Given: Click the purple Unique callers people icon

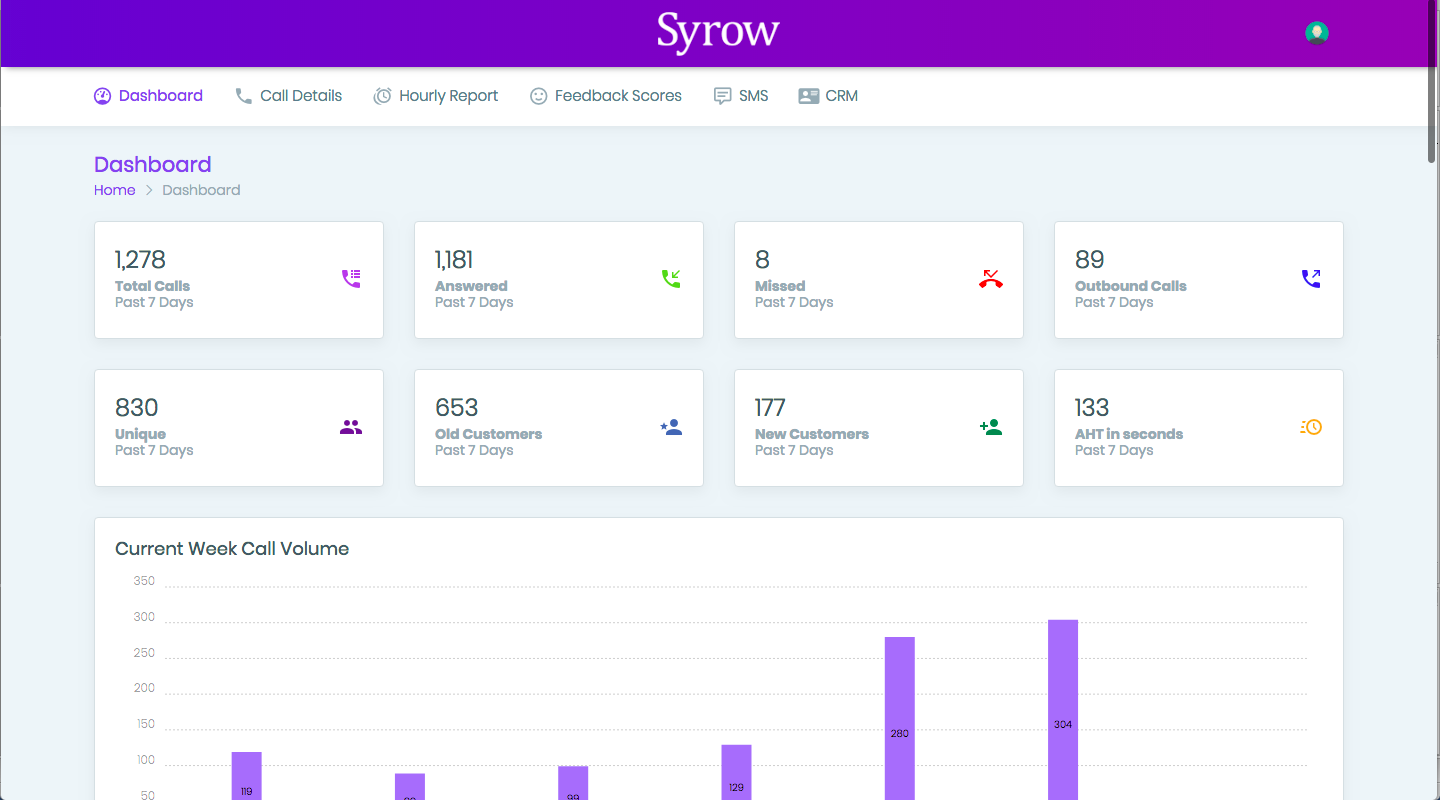Looking at the screenshot, I should pyautogui.click(x=351, y=427).
